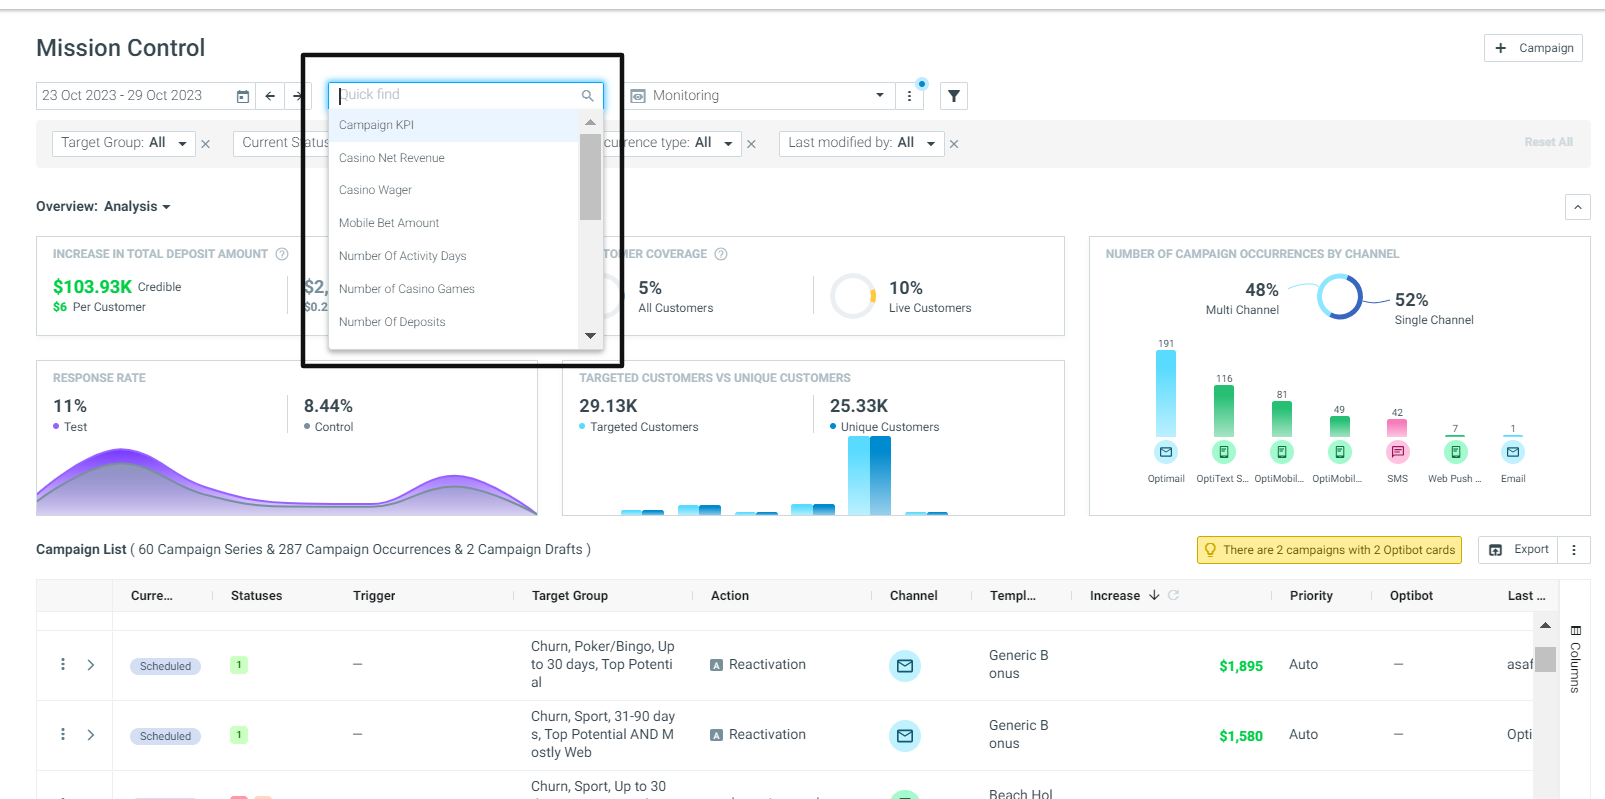Open the date range calendar icon
Viewport: 1605px width, 799px height.
click(243, 96)
